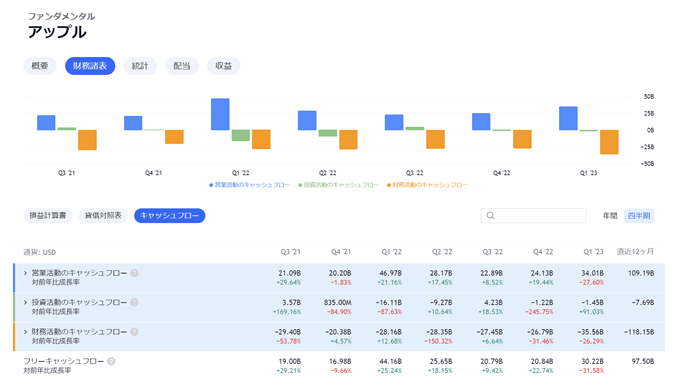The width and height of the screenshot is (680, 387).
Task: Click the orange financing bar for Q4 '21
Action: pos(174,137)
